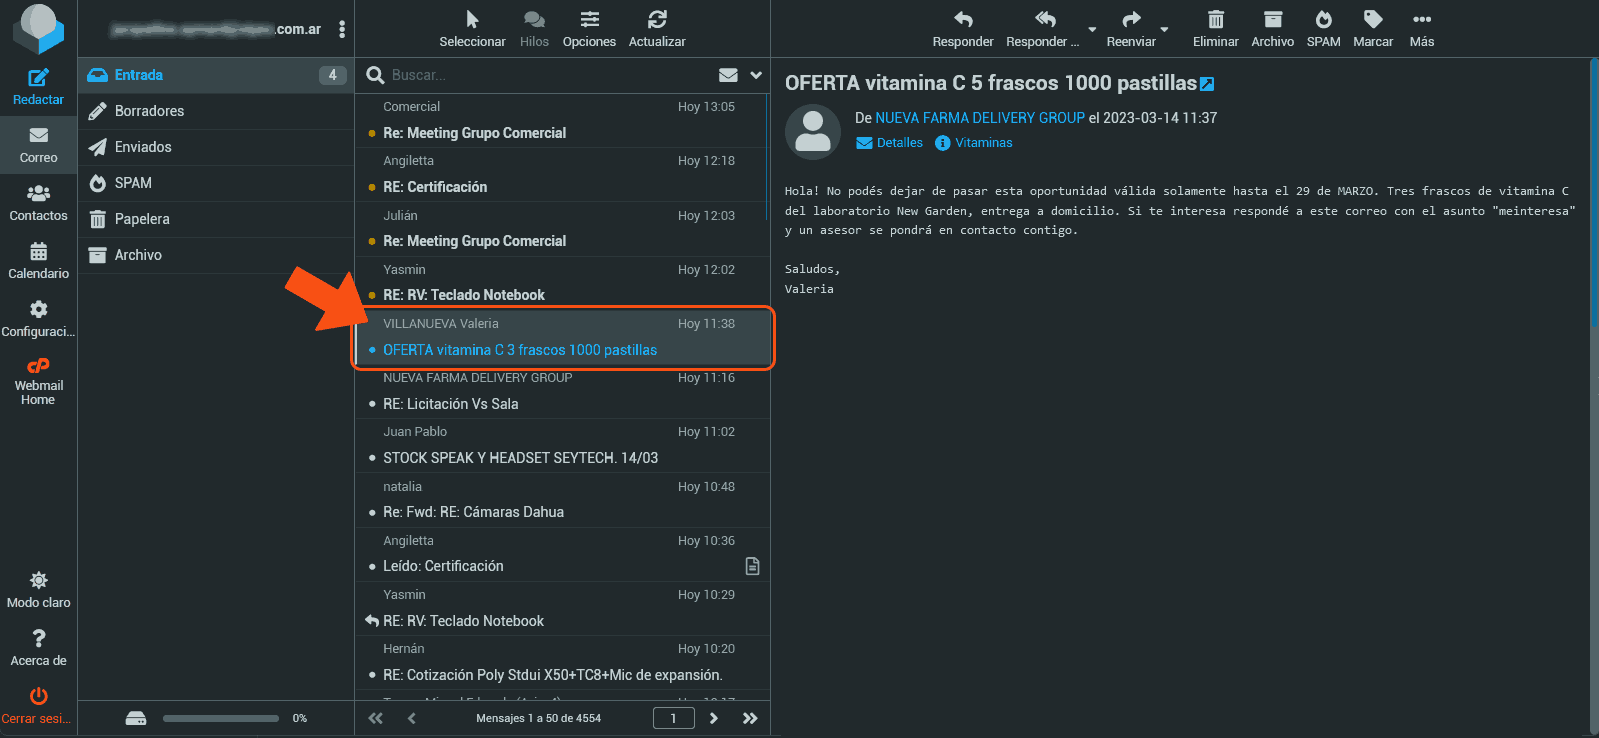
Task: Expand the Reenviar dropdown arrow
Action: click(x=1164, y=29)
